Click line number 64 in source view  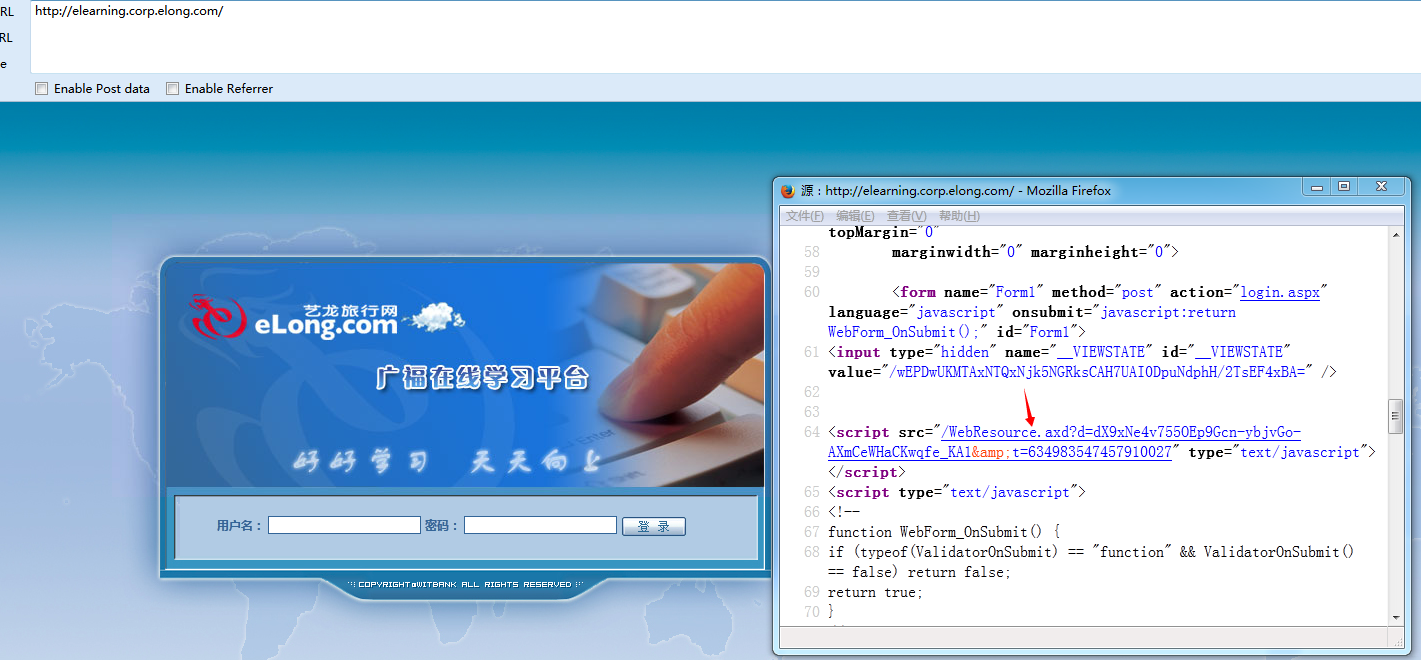(x=811, y=432)
